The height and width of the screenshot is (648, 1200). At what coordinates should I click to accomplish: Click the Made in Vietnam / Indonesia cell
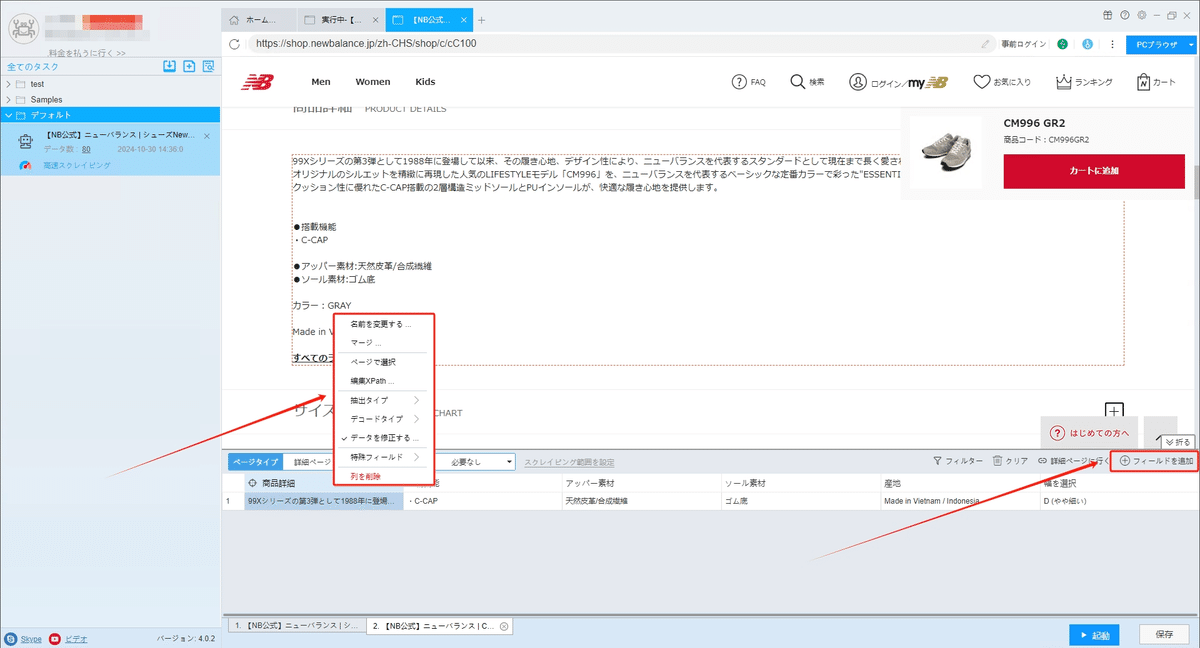[958, 501]
